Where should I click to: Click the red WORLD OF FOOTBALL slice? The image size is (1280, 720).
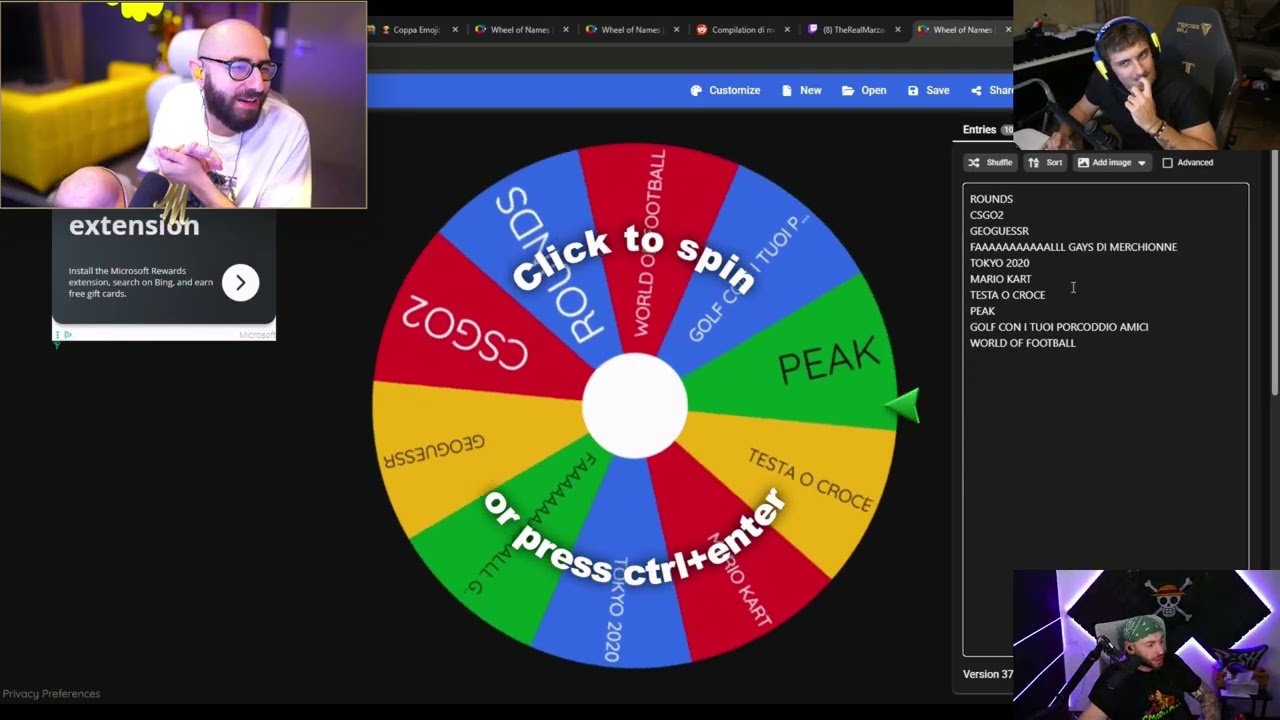[655, 215]
